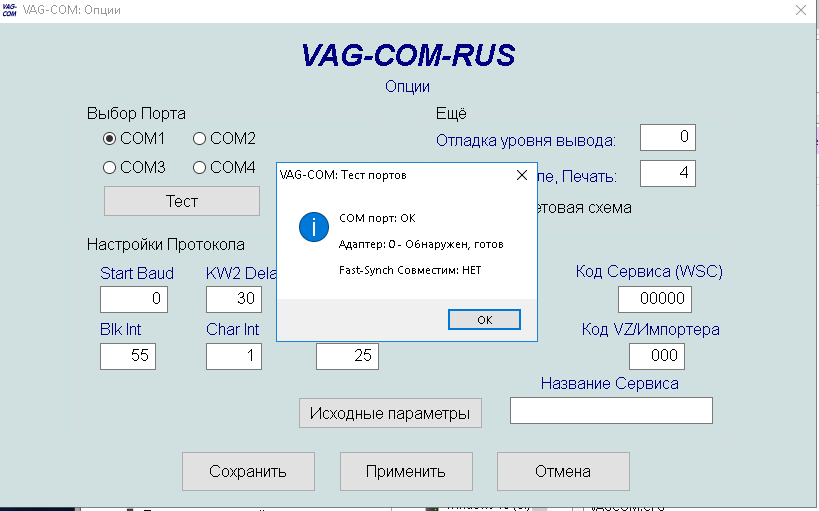
Task: Select the COM1 port radio button
Action: 110,138
